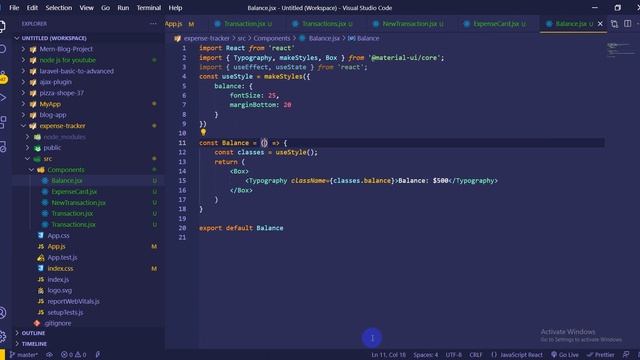
Task: Open feedback icon in status bar
Action: coord(626,355)
